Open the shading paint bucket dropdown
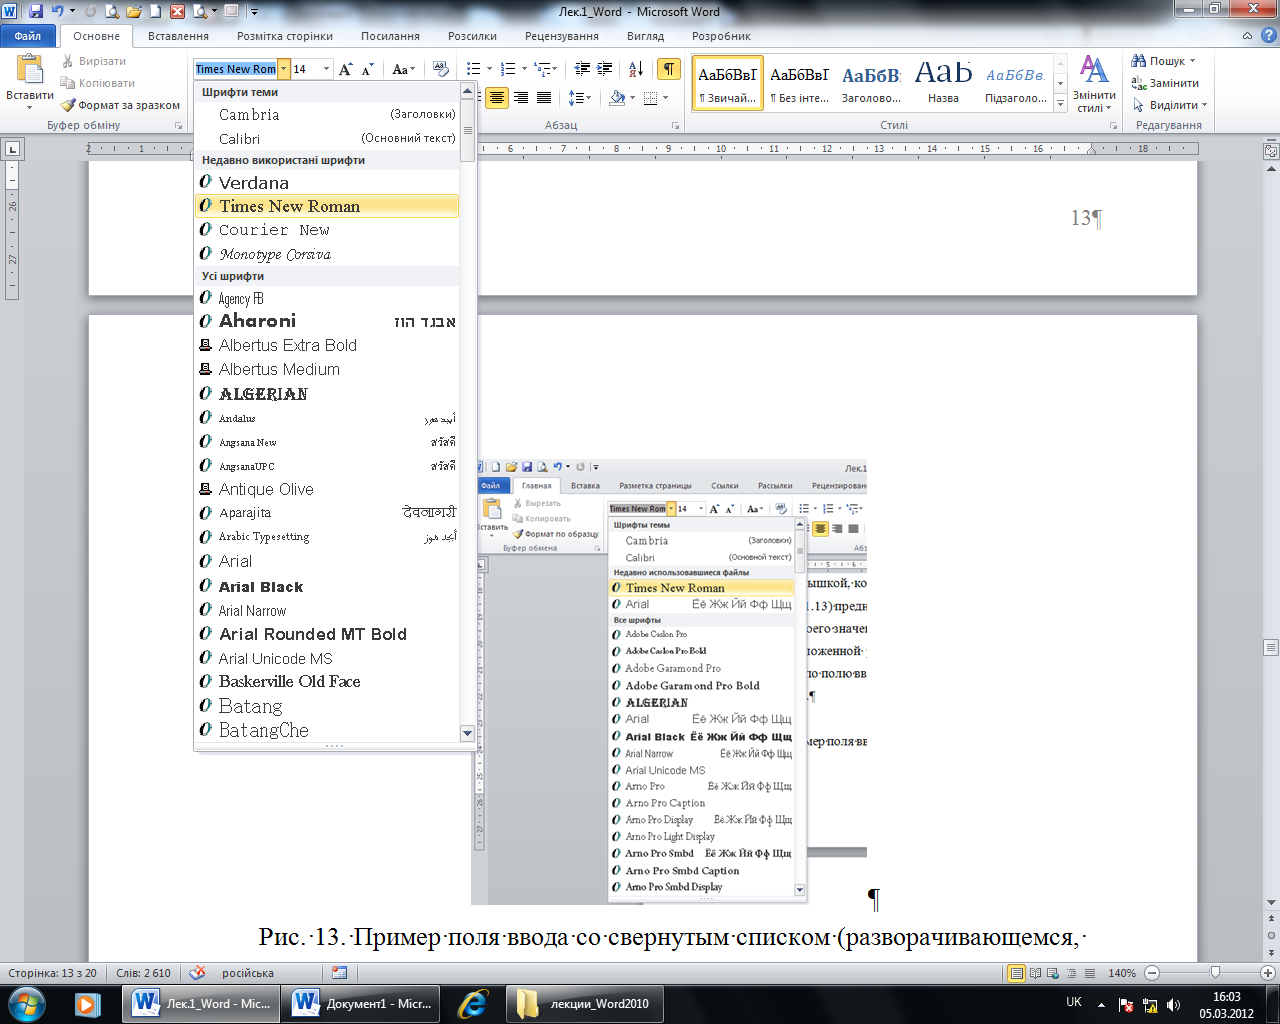 click(632, 98)
